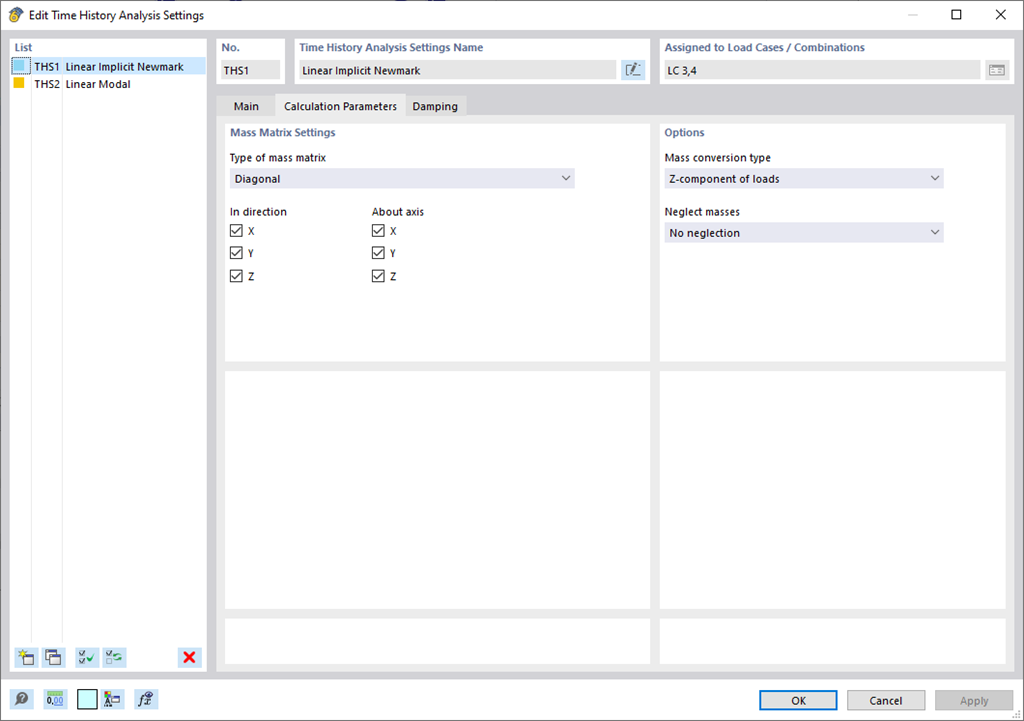Screen dimensions: 1024x721
Task: Open the help search icon at bottom left
Action: 22,699
